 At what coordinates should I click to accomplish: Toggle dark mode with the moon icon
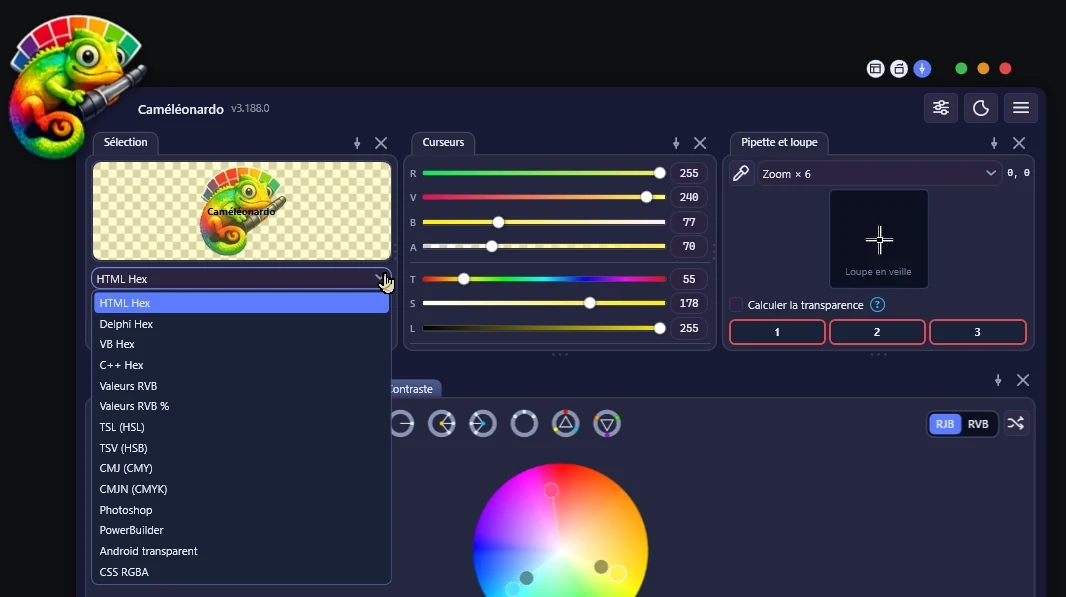pyautogui.click(x=981, y=108)
